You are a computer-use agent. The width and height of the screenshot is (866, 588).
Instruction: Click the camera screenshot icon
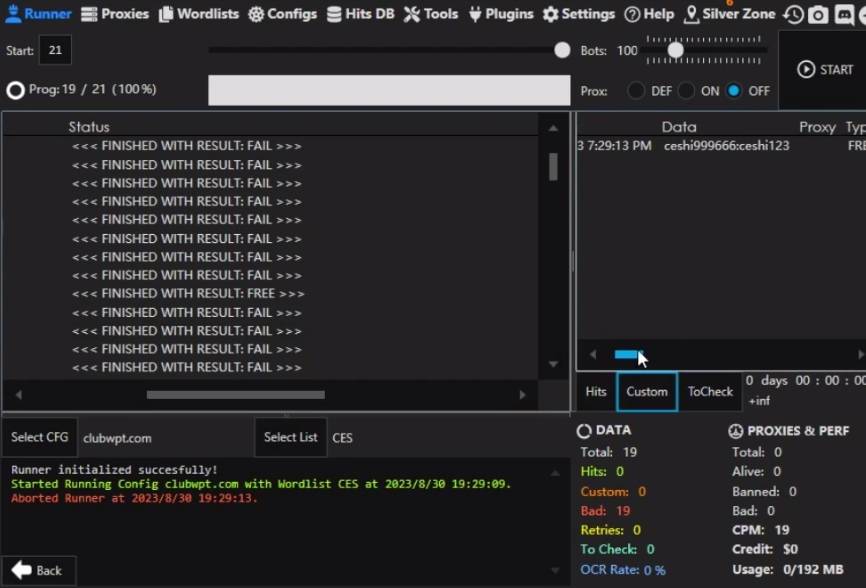[818, 15]
